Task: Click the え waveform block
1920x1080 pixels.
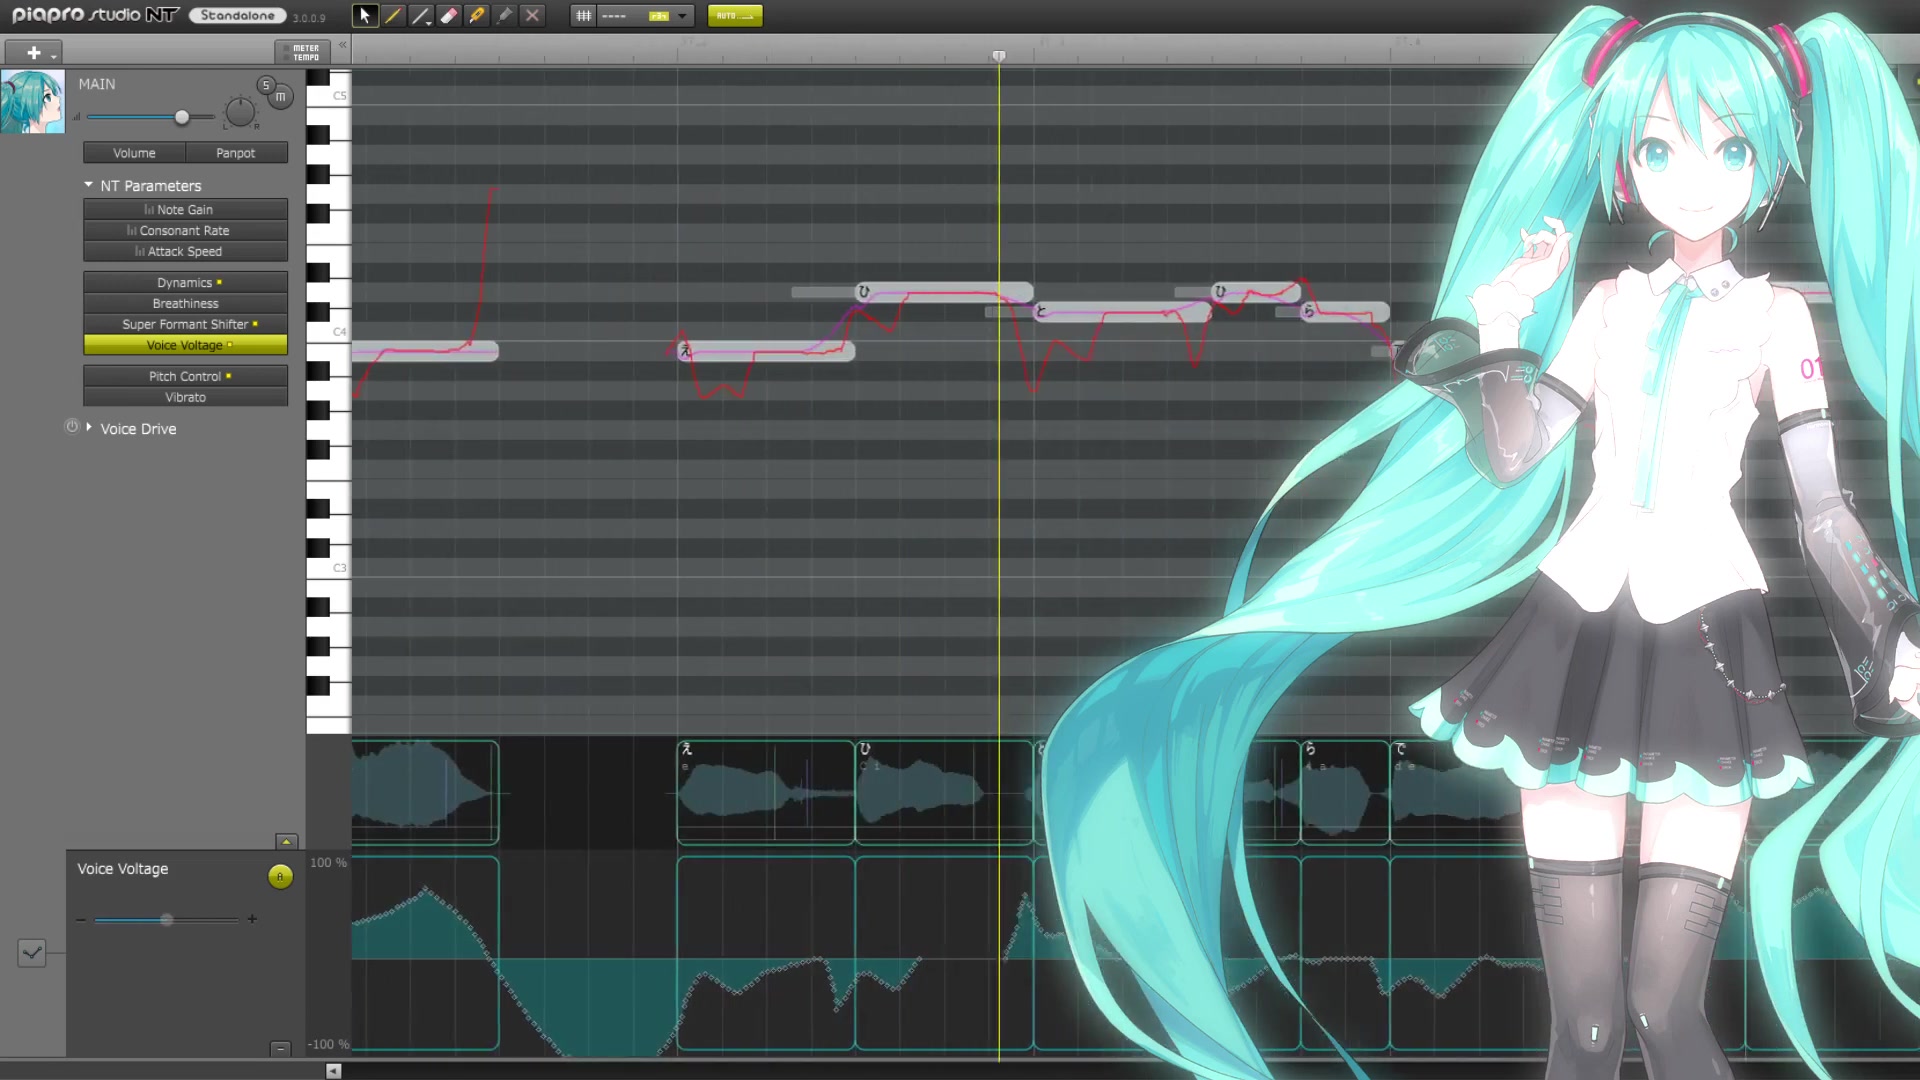Action: pos(765,793)
